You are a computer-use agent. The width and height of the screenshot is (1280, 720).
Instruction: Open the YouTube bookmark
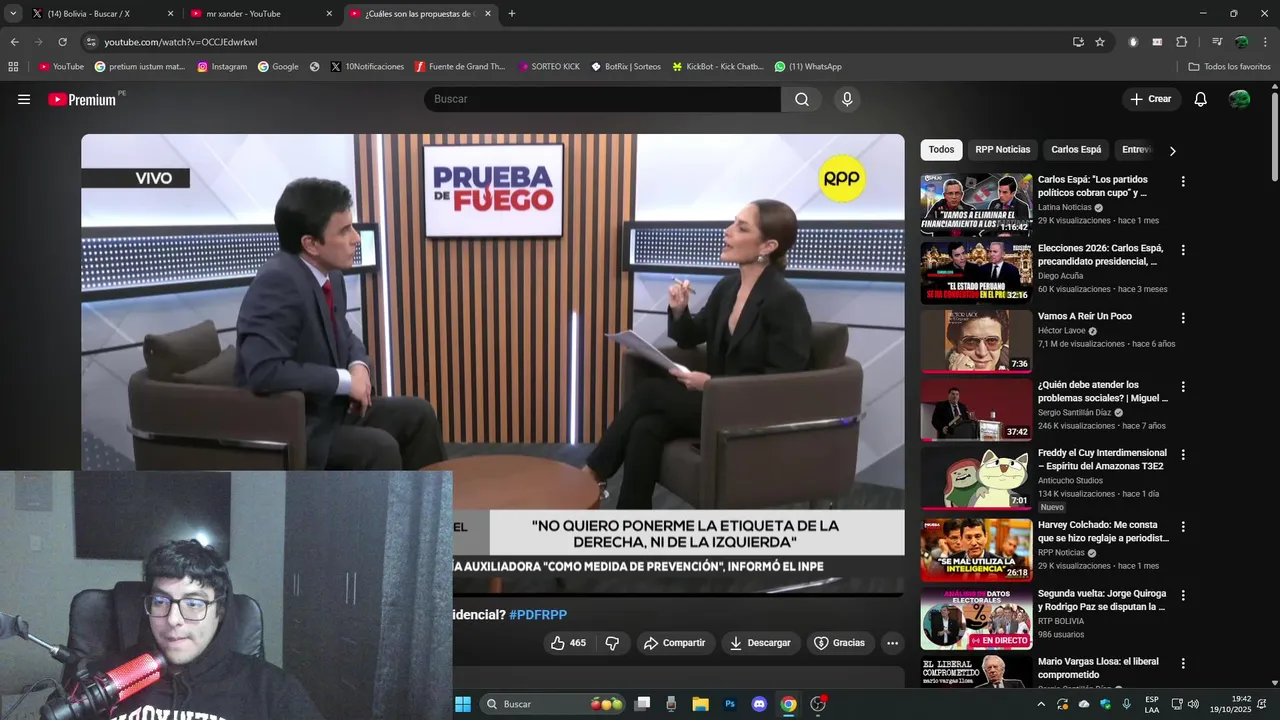click(61, 67)
